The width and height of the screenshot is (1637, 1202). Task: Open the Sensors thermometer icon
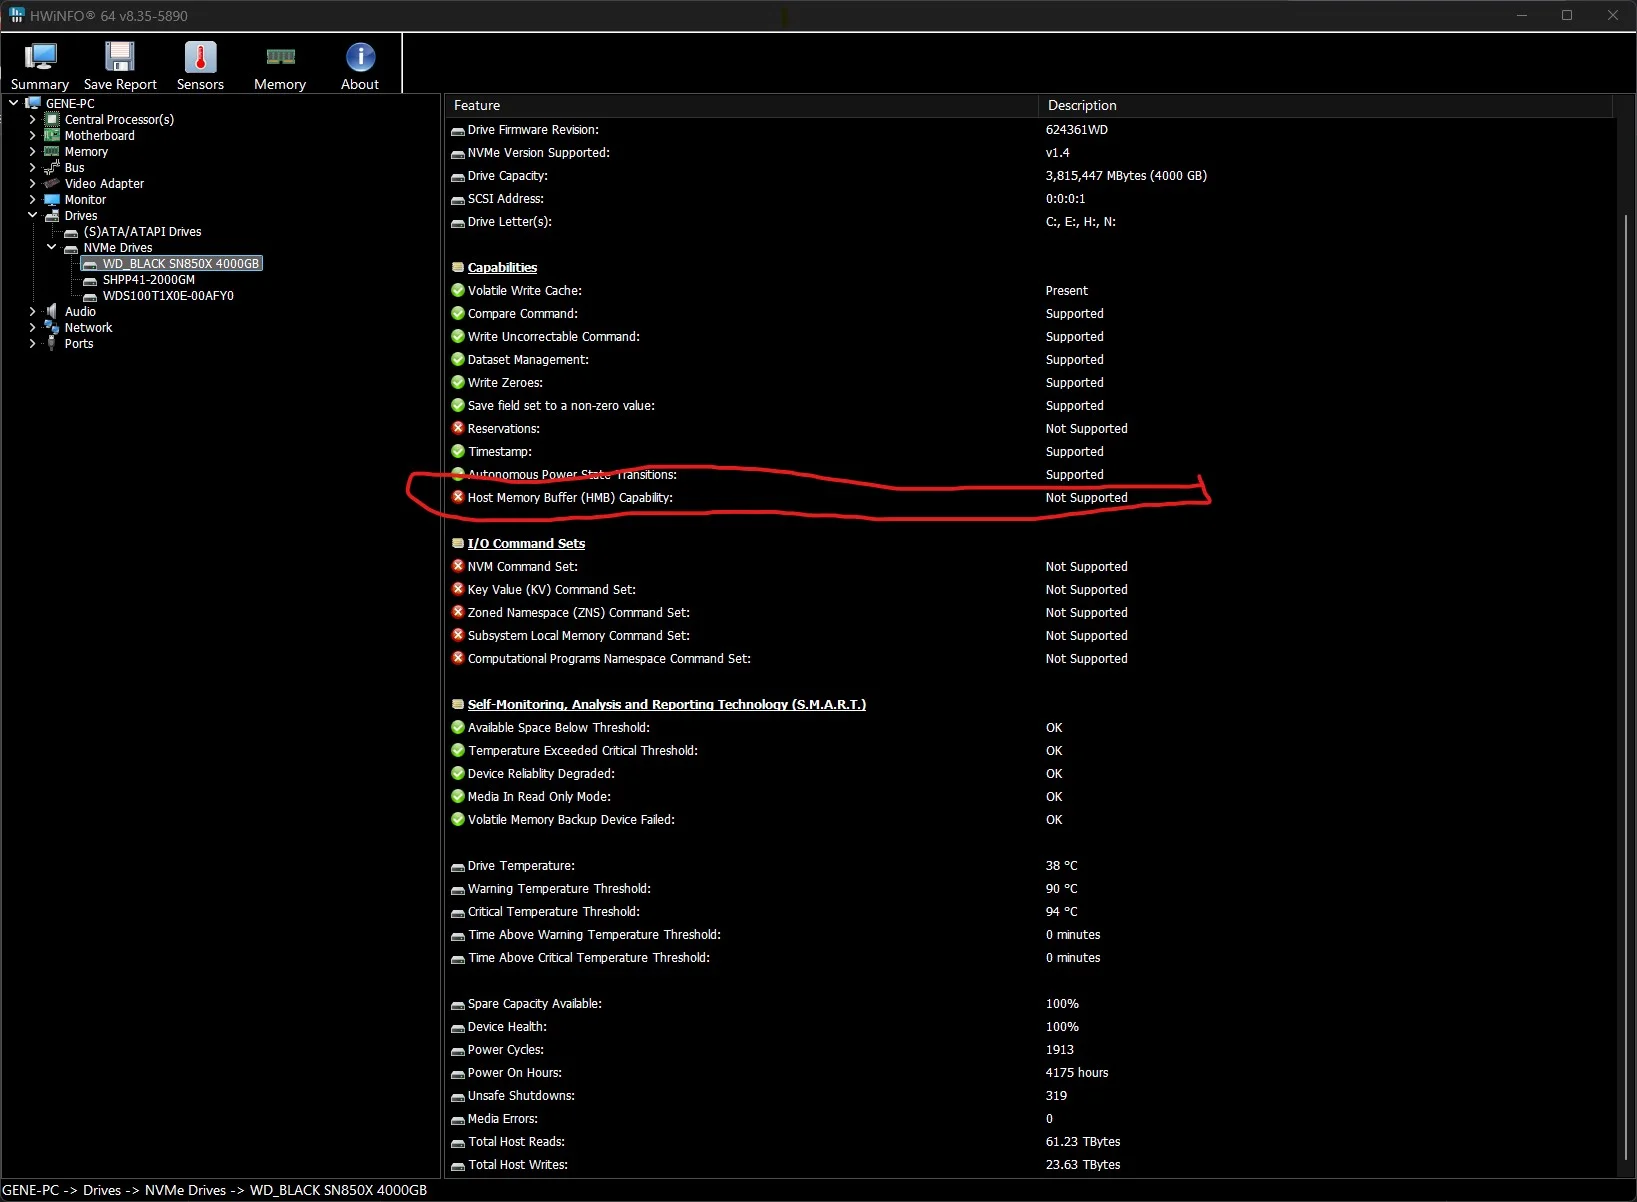200,57
